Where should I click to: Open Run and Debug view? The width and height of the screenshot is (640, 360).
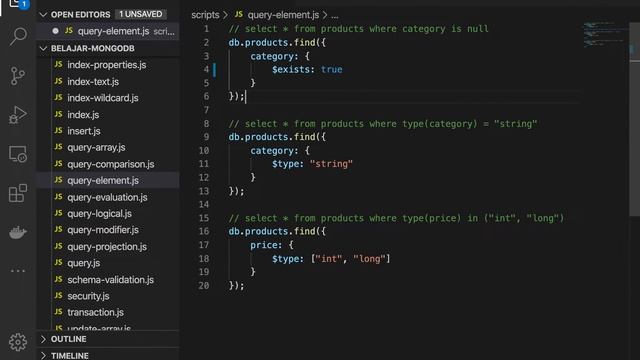pyautogui.click(x=18, y=115)
